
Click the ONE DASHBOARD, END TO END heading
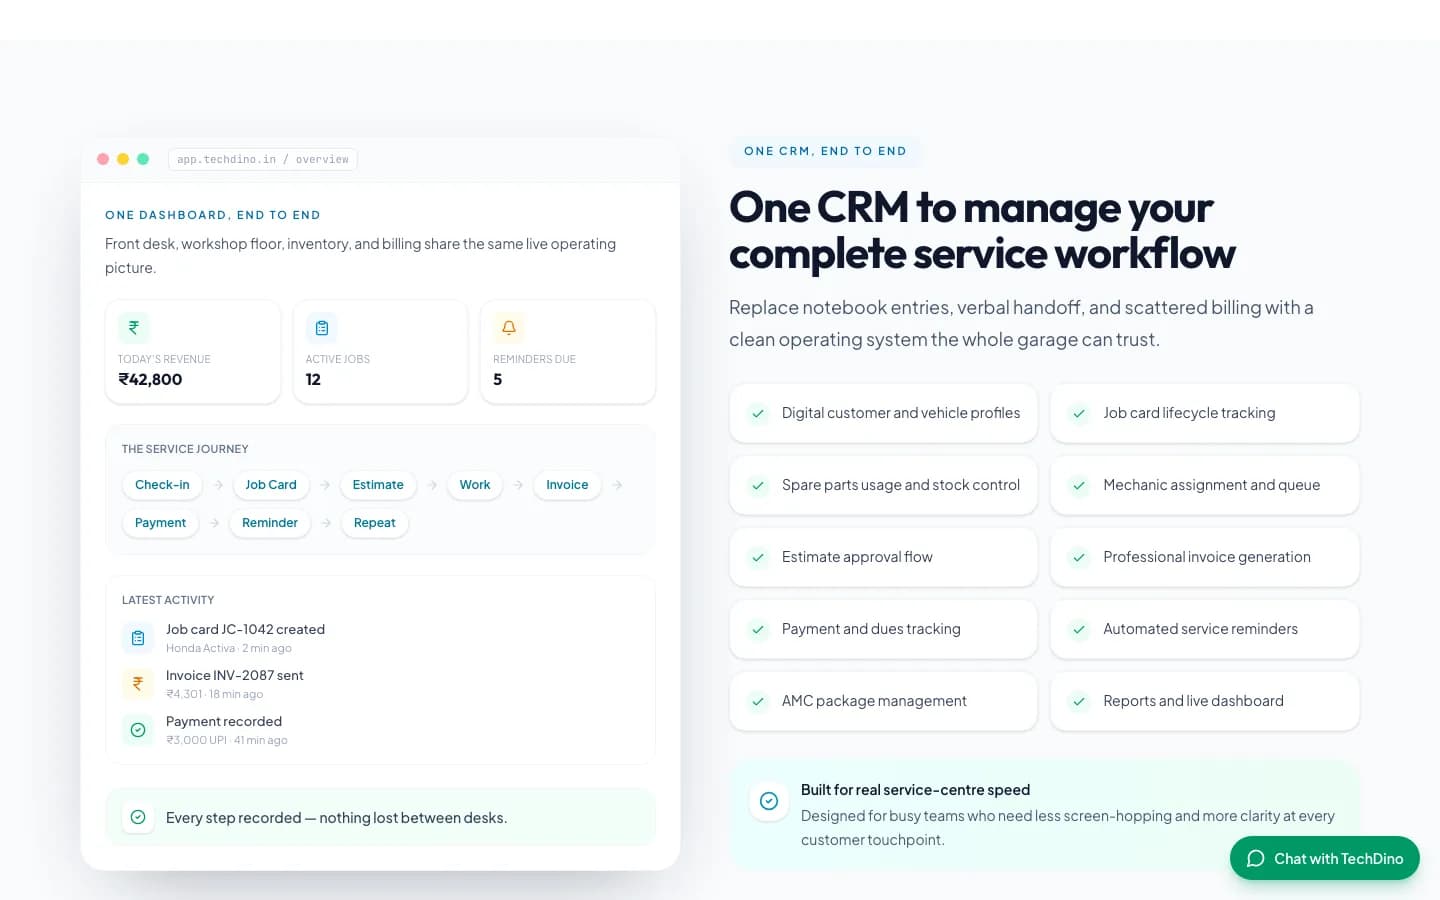tap(213, 215)
